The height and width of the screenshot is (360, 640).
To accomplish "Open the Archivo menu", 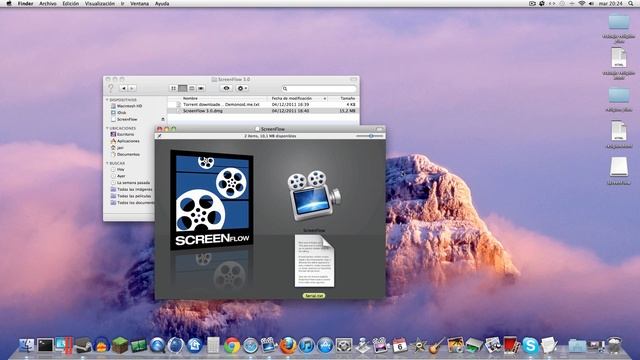I will pyautogui.click(x=48, y=3).
